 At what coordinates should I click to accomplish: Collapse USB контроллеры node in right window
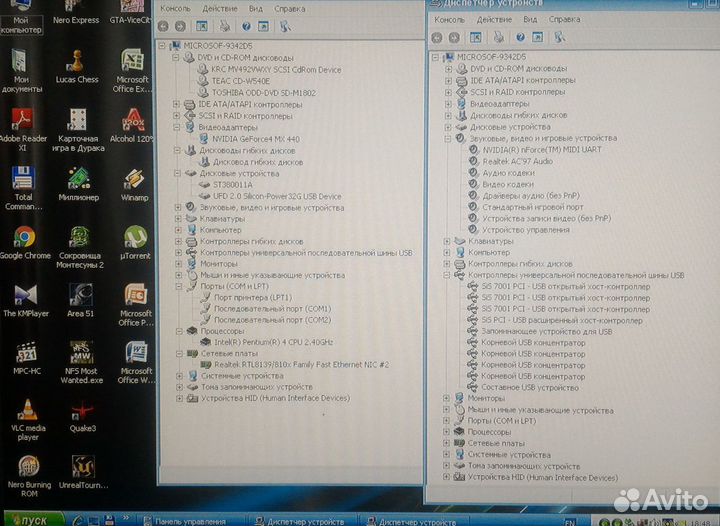tap(446, 275)
